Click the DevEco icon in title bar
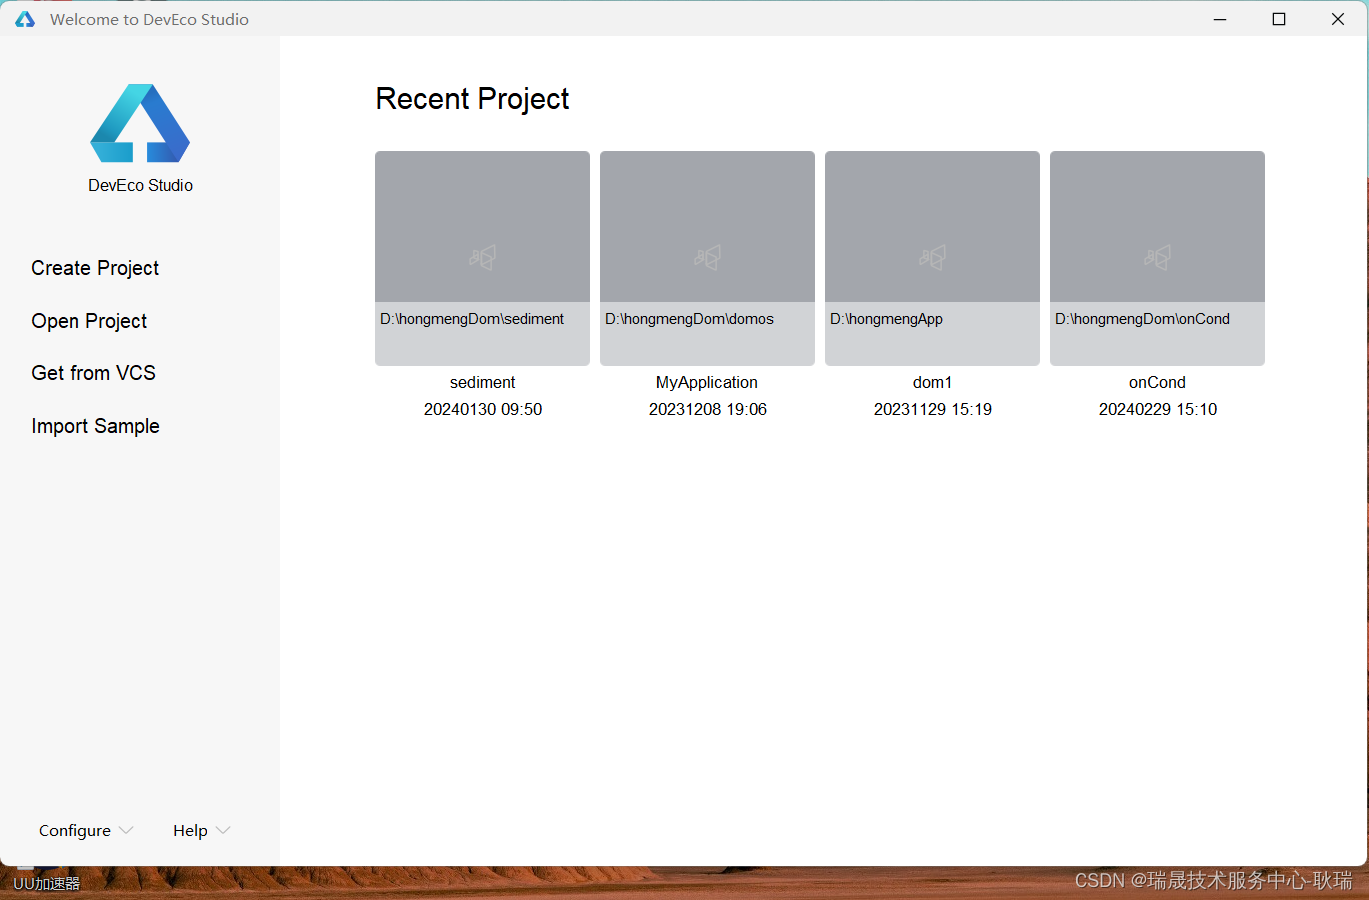 pyautogui.click(x=25, y=19)
